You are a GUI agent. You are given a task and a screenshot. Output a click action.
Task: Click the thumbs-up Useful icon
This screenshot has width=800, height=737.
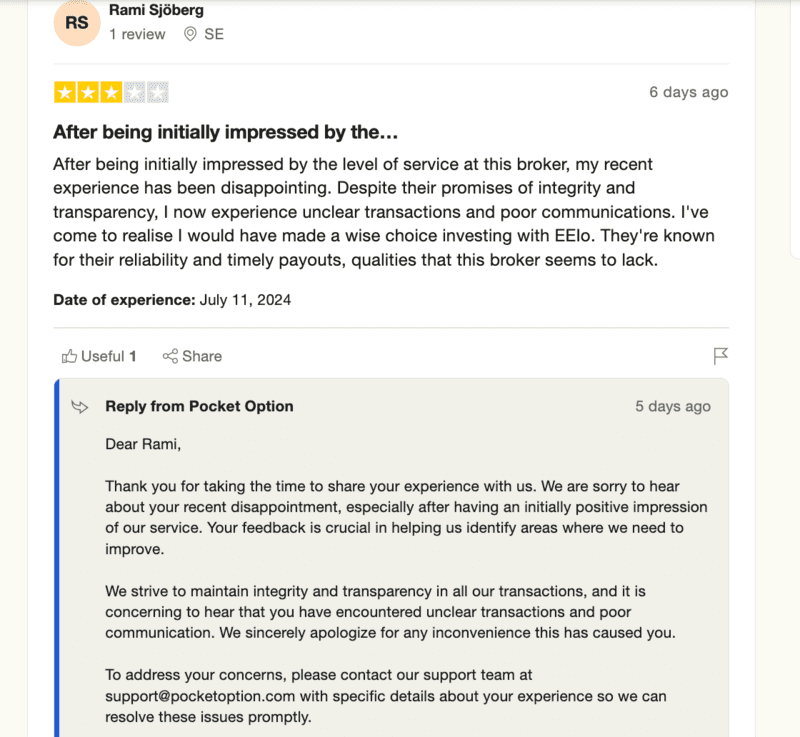70,356
